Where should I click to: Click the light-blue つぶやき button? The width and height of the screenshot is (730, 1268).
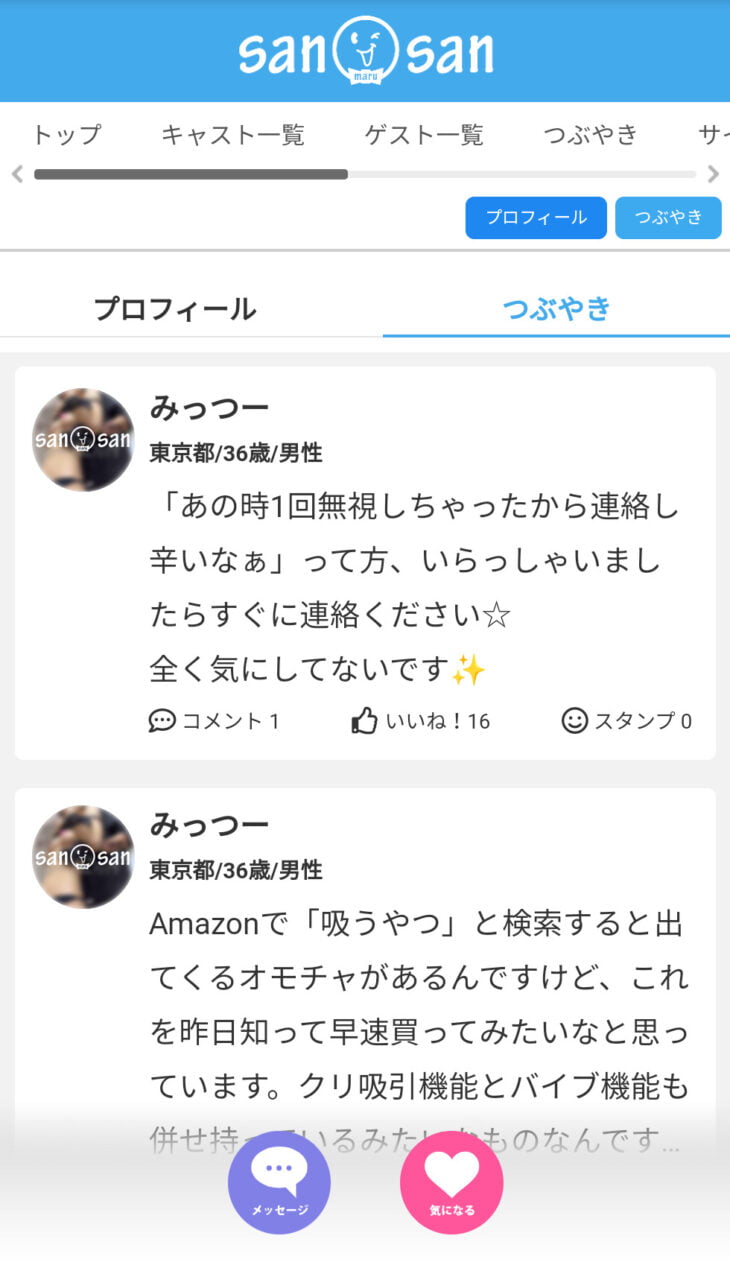(668, 217)
